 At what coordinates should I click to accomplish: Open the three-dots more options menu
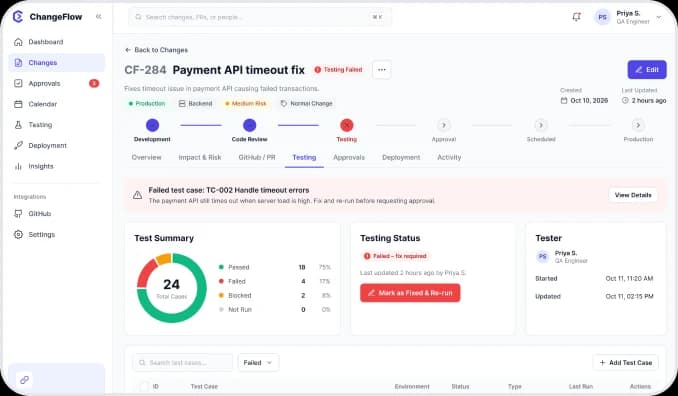click(381, 70)
